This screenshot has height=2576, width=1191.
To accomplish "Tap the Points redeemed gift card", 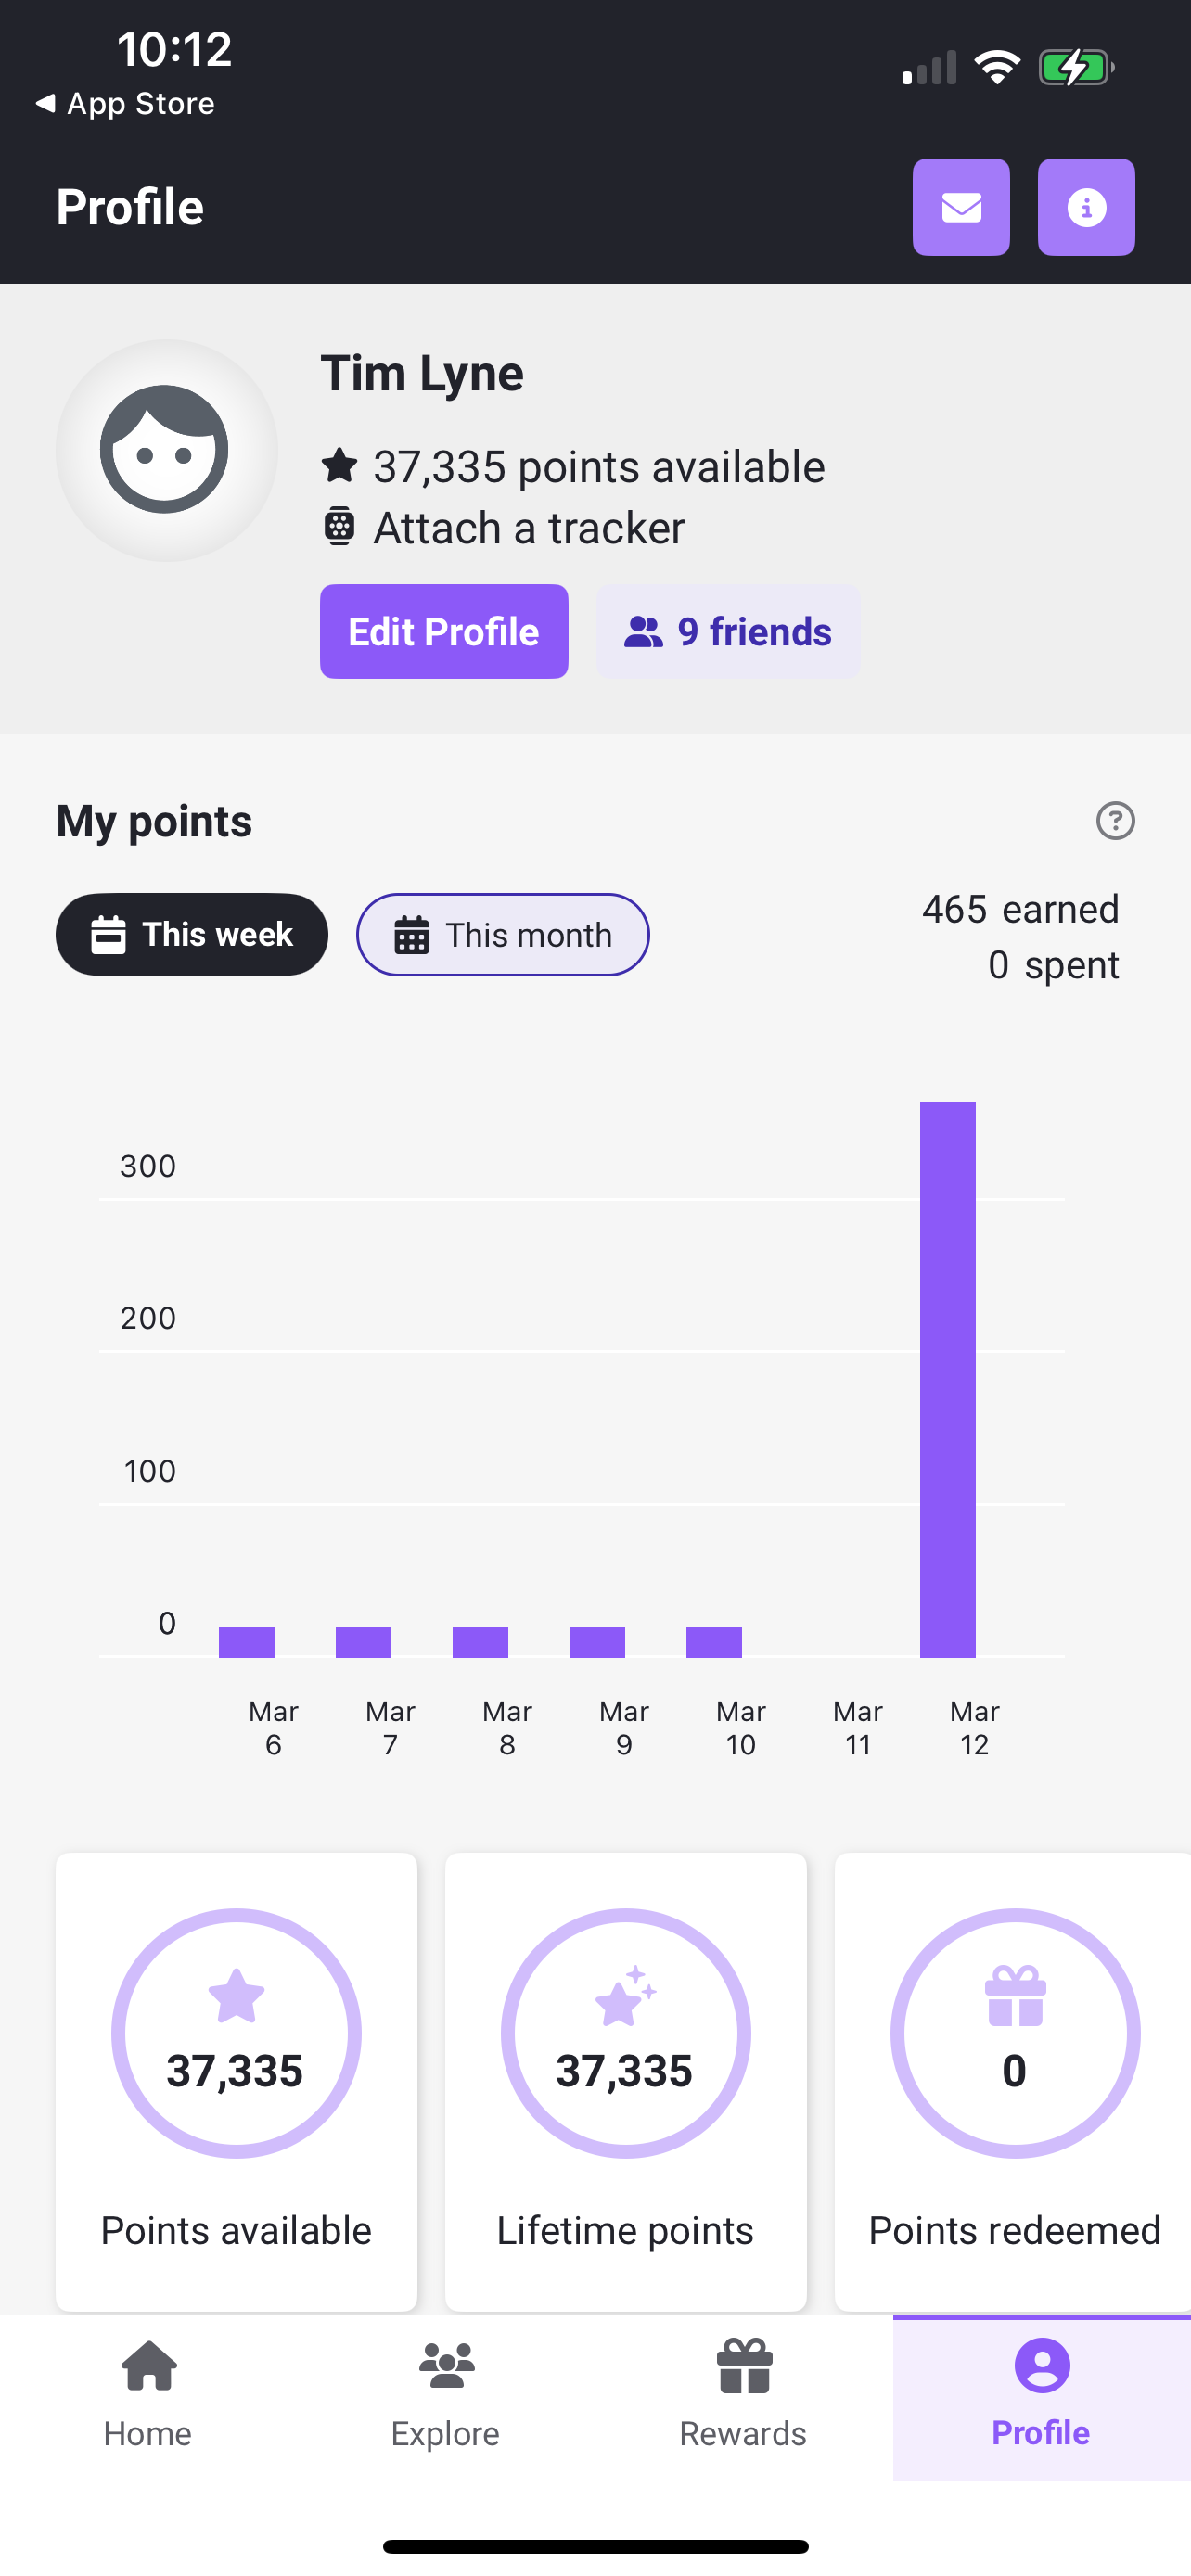I will [1013, 2081].
